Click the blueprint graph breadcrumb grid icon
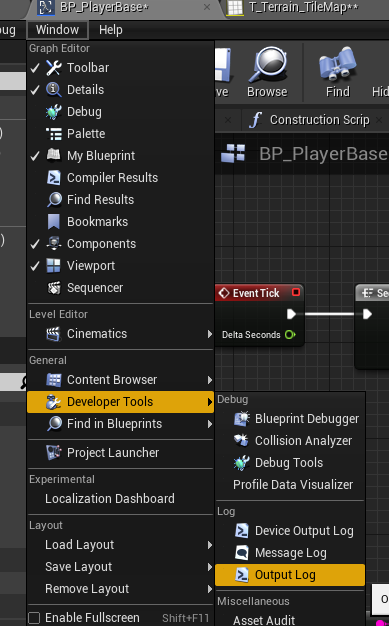The height and width of the screenshot is (626, 389). 233,153
